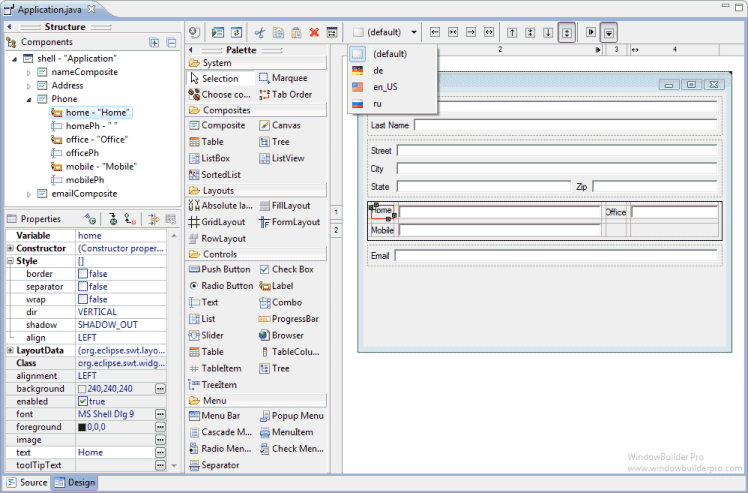The image size is (748, 493).
Task: Toggle the wrap style checkbox
Action: (x=83, y=299)
